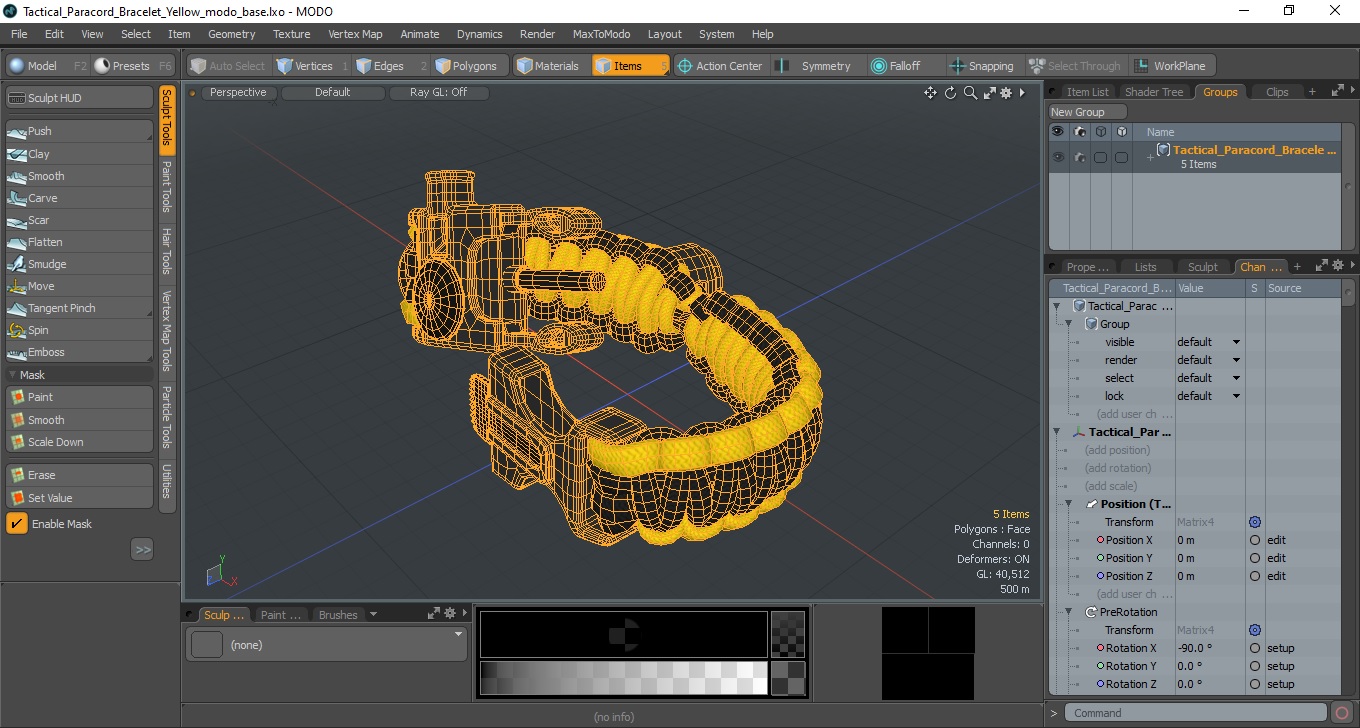Screen dimensions: 1360x728
Task: Switch to Materials selection mode
Action: point(549,66)
